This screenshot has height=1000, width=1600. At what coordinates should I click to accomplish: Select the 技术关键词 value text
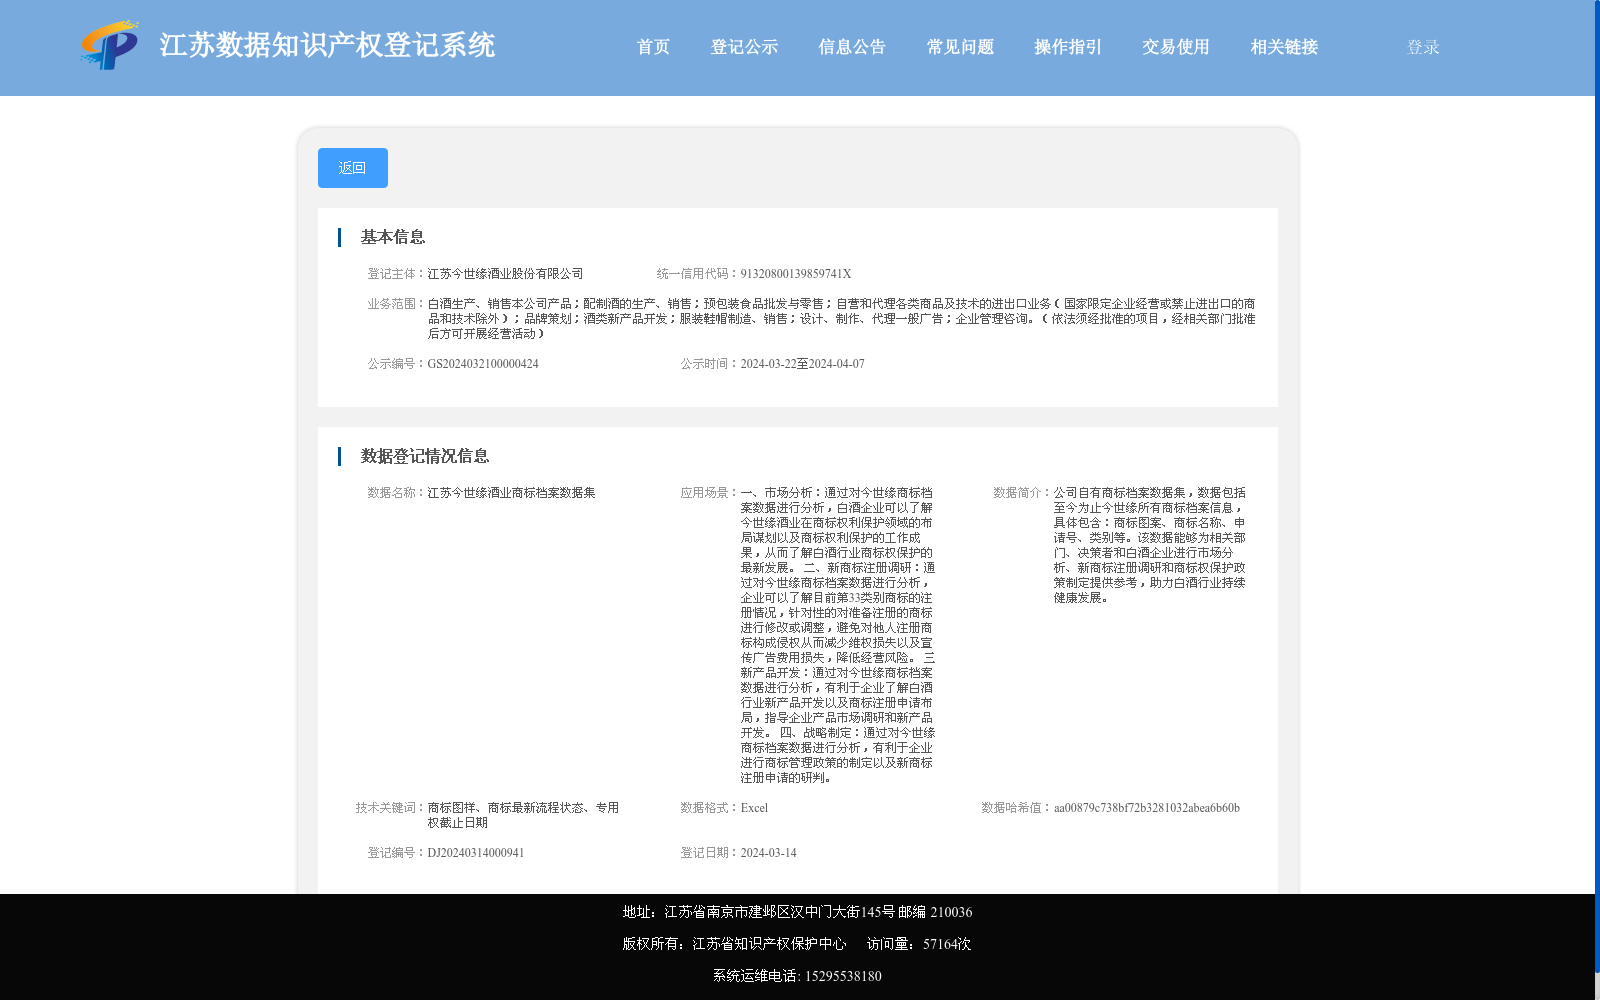(523, 815)
